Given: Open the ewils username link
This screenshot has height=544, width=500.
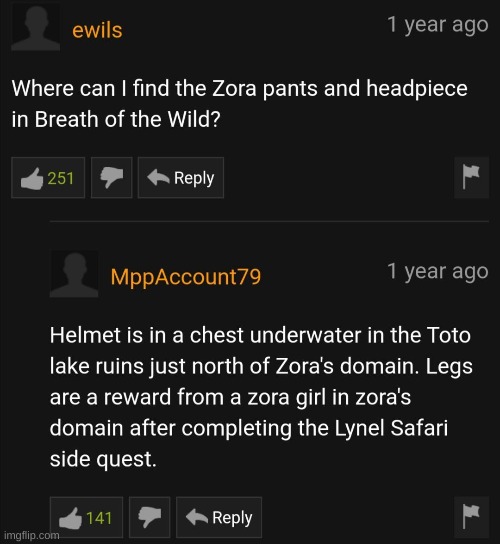Looking at the screenshot, I should [x=97, y=30].
